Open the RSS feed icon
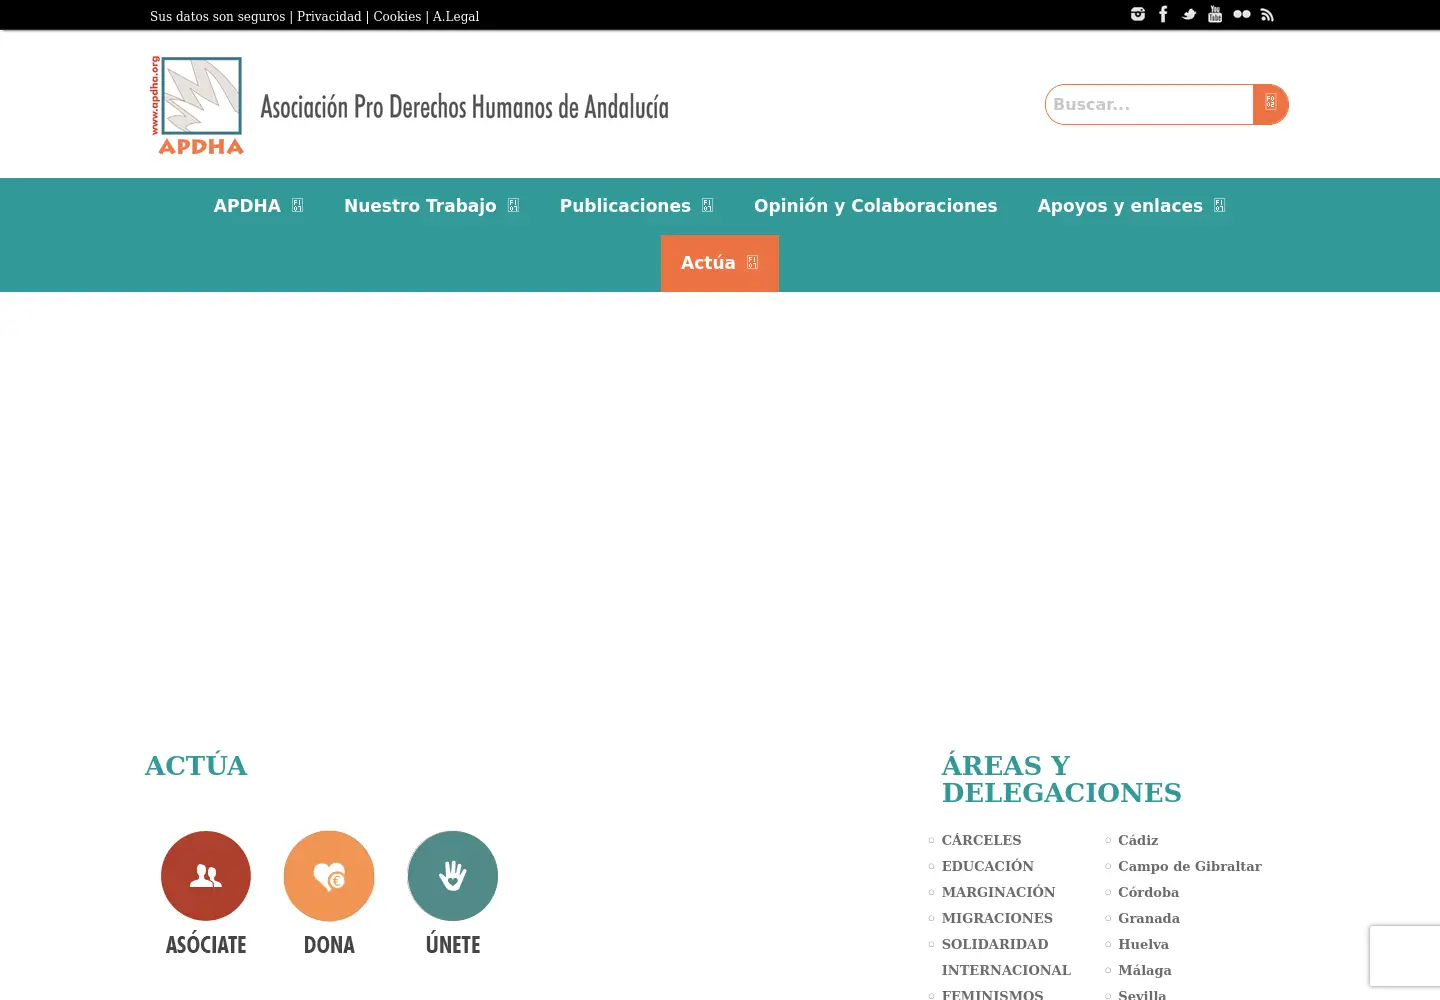1440x1000 pixels. (1267, 14)
